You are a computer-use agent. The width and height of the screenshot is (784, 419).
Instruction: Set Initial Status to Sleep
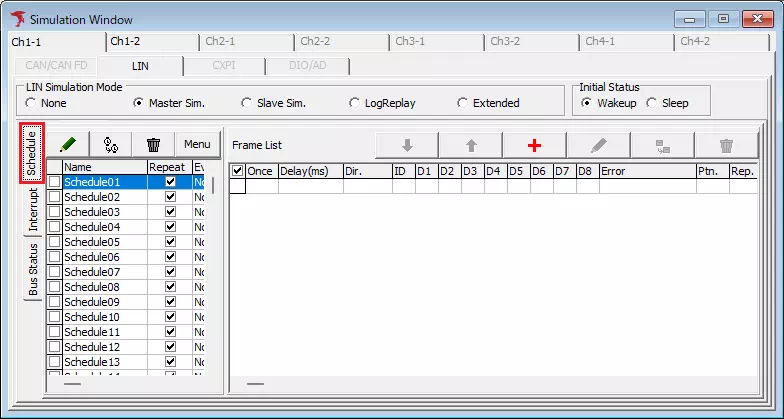pos(652,103)
